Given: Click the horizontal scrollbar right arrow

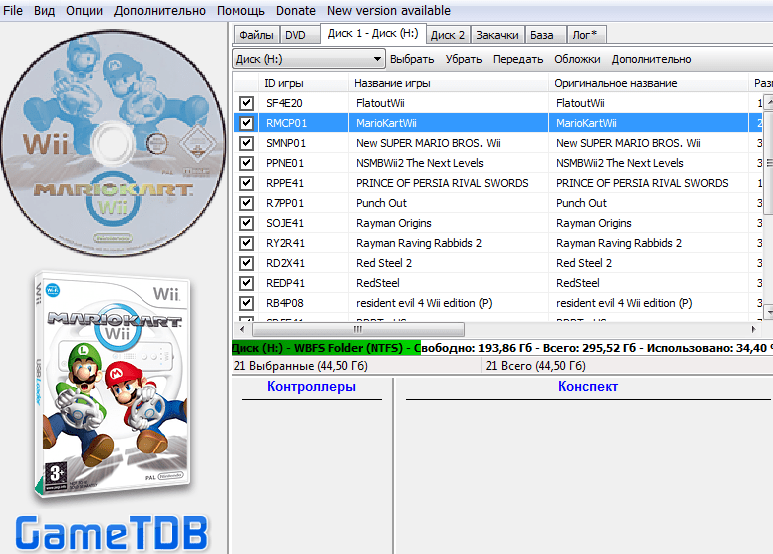Looking at the screenshot, I should [x=754, y=329].
